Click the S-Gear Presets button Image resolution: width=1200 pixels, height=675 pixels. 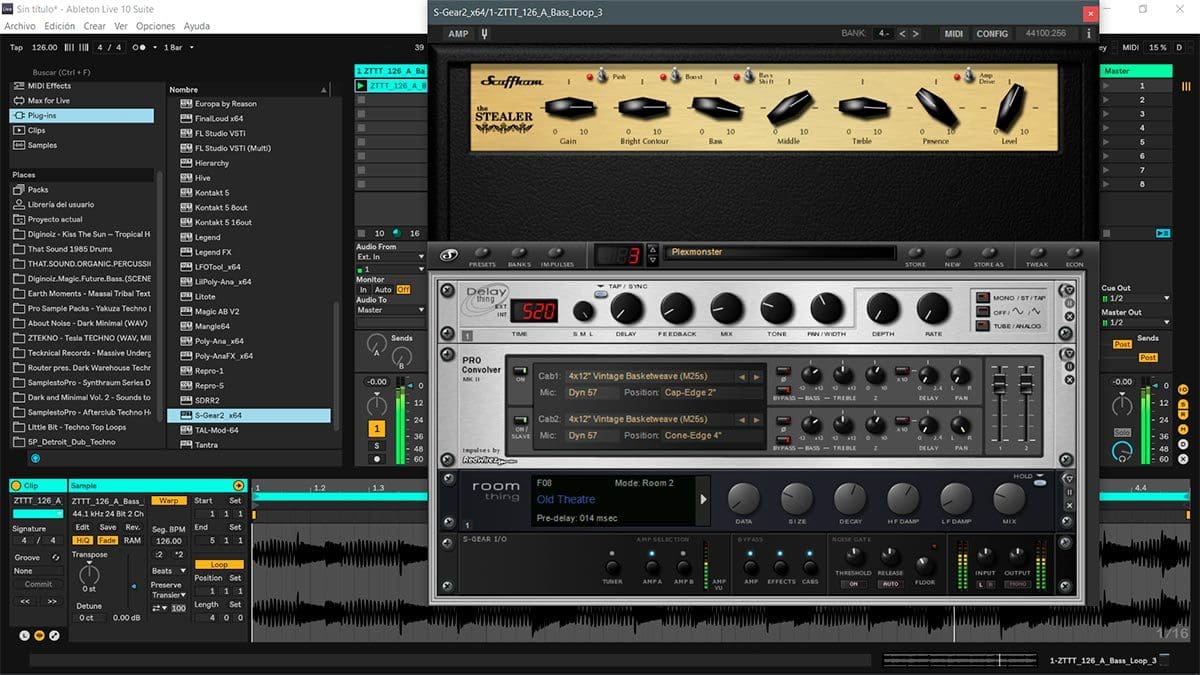(x=482, y=253)
